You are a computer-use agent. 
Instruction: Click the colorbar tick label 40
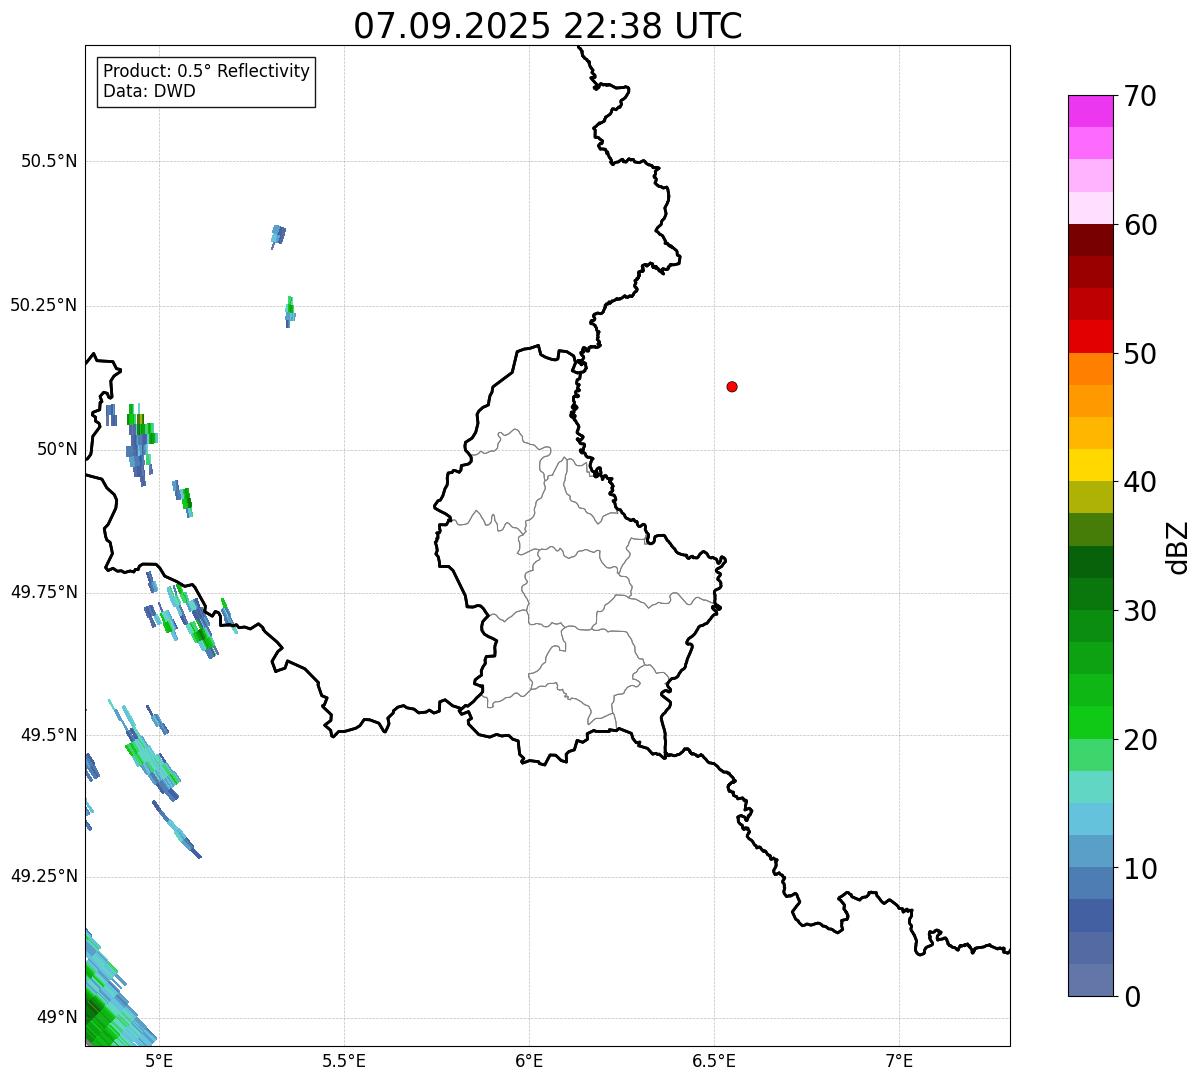(x=1140, y=482)
